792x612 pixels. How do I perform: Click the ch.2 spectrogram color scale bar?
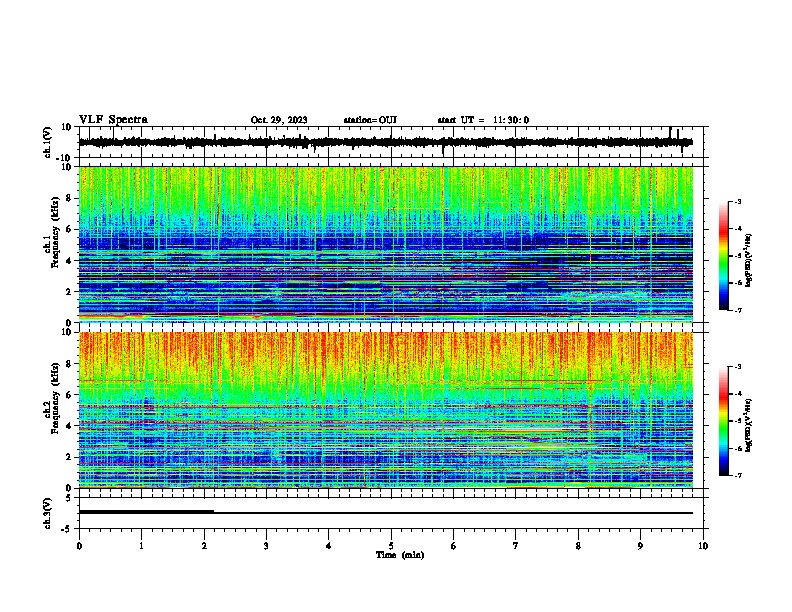(x=723, y=421)
